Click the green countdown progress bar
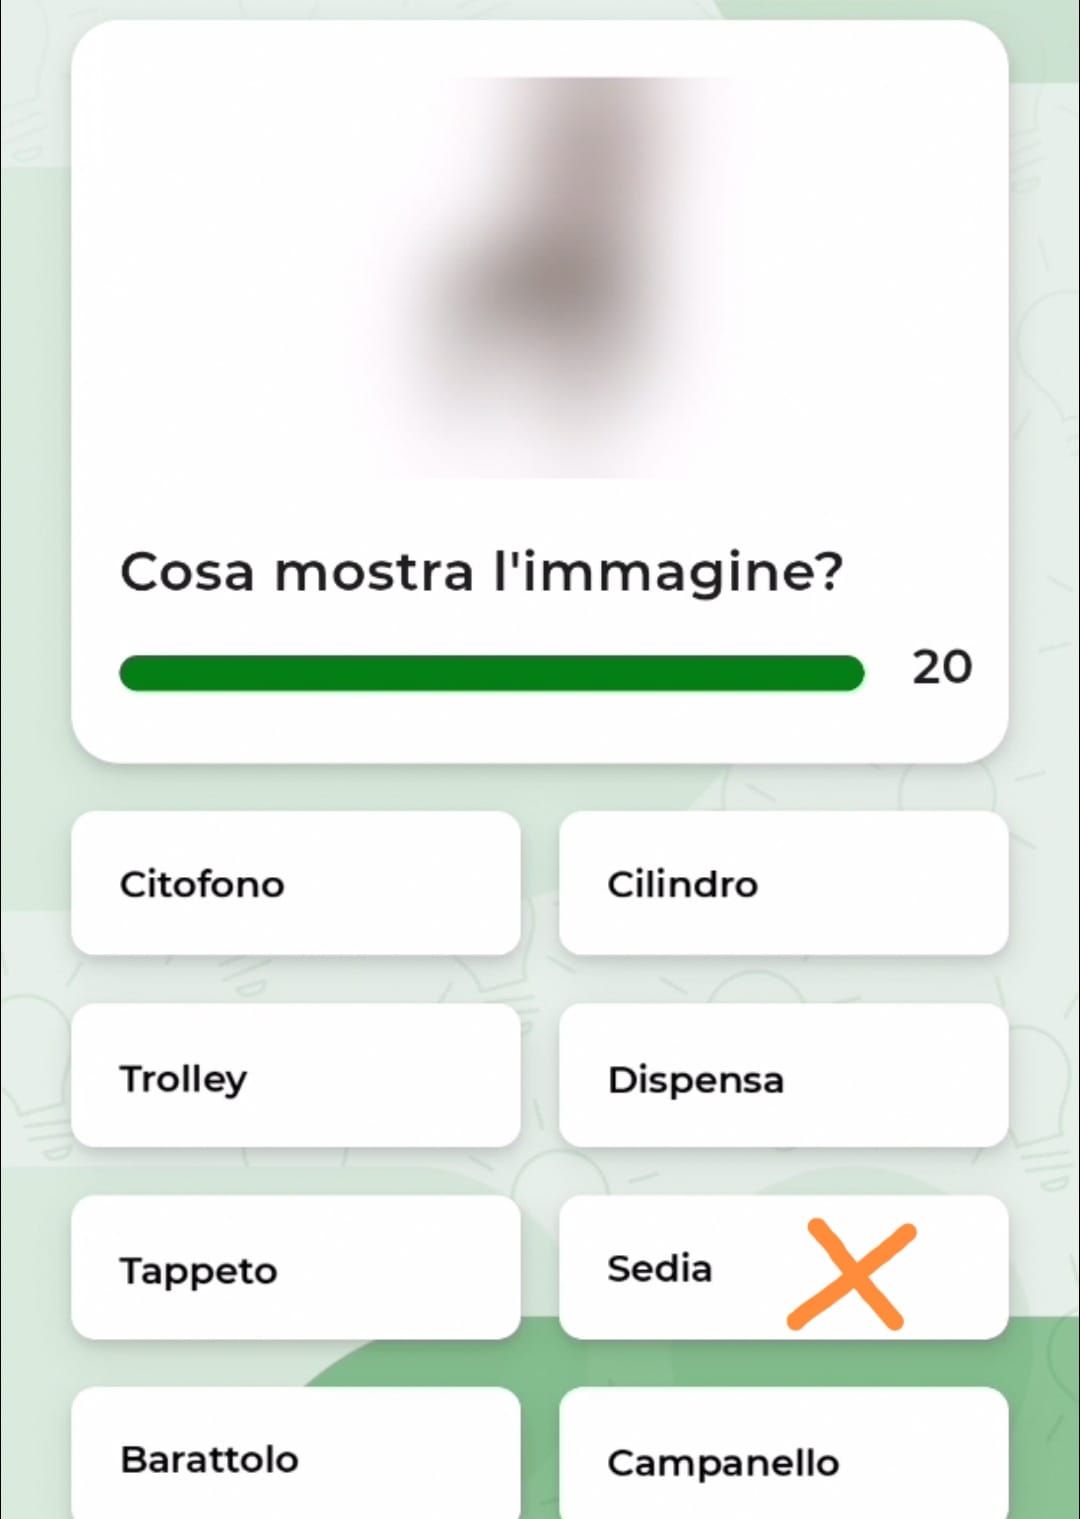Viewport: 1080px width, 1519px height. point(490,673)
